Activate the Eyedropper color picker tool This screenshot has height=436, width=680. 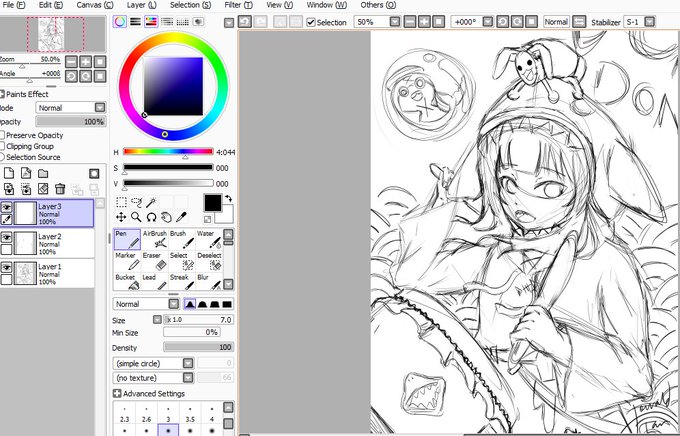pyautogui.click(x=181, y=217)
